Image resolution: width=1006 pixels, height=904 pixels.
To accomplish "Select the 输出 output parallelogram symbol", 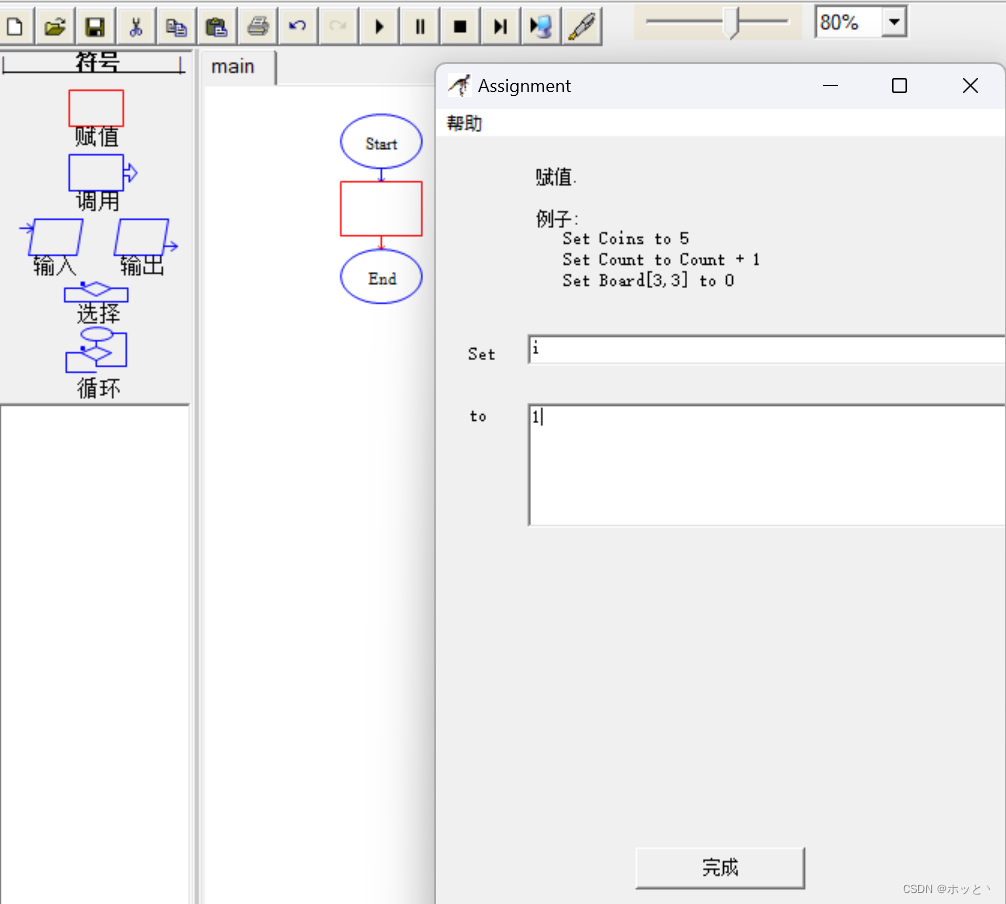I will click(x=145, y=237).
